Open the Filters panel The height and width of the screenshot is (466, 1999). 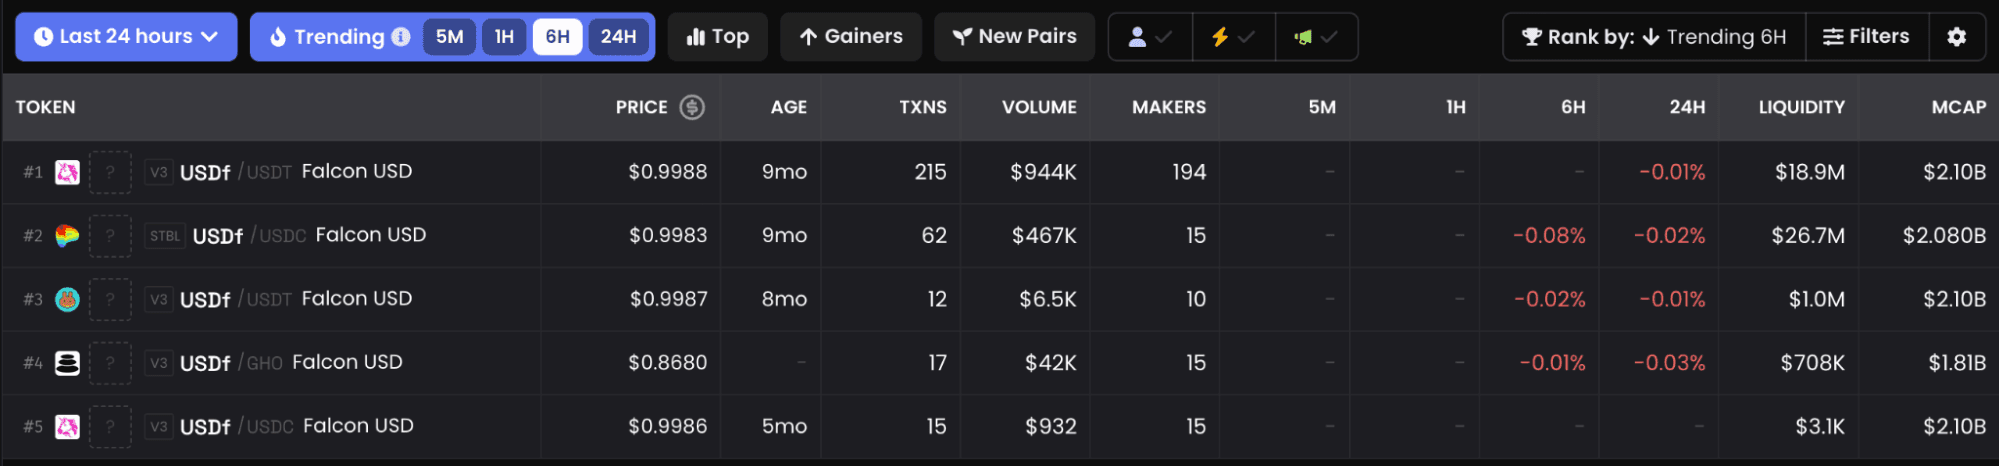click(1866, 37)
